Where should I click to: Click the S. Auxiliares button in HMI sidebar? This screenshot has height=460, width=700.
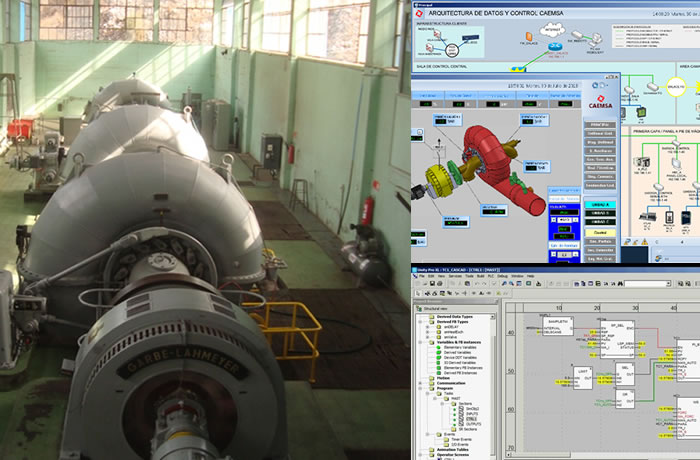pyautogui.click(x=600, y=151)
